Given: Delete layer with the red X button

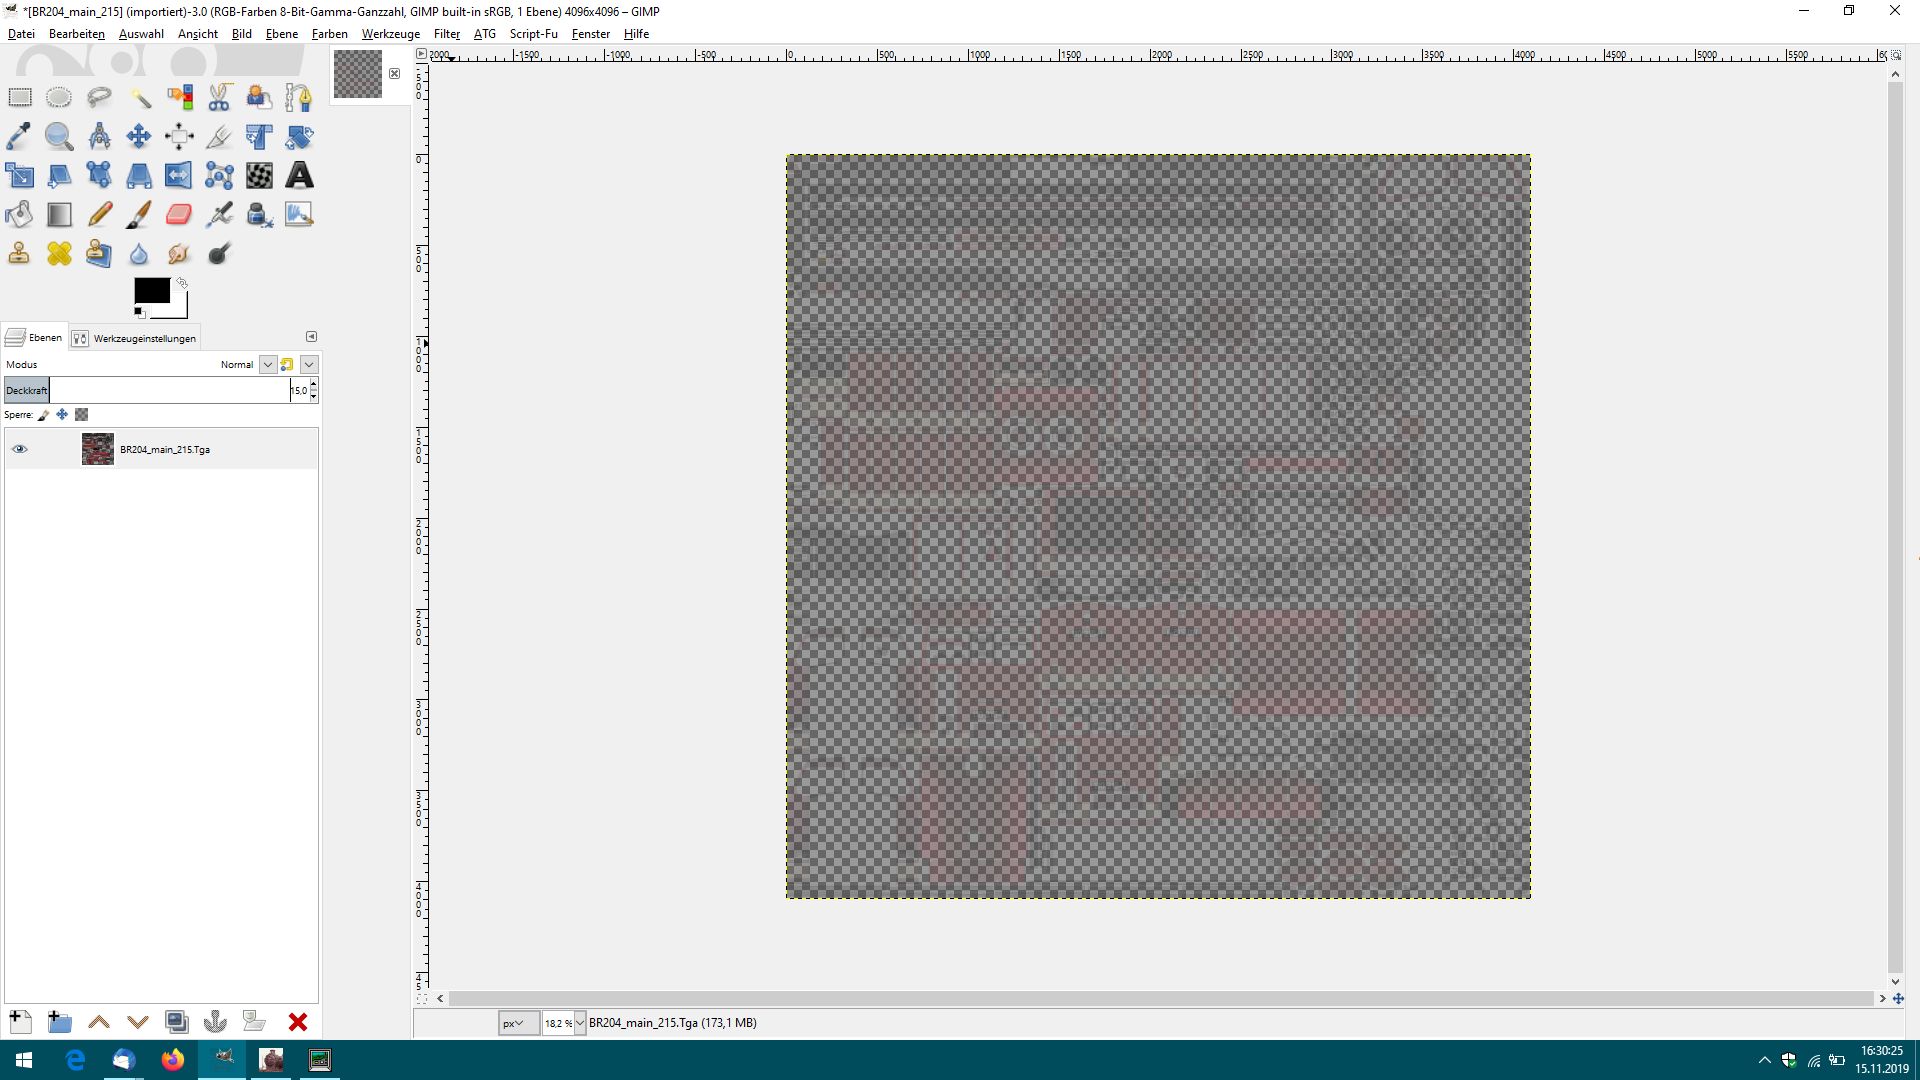Looking at the screenshot, I should 297,1021.
